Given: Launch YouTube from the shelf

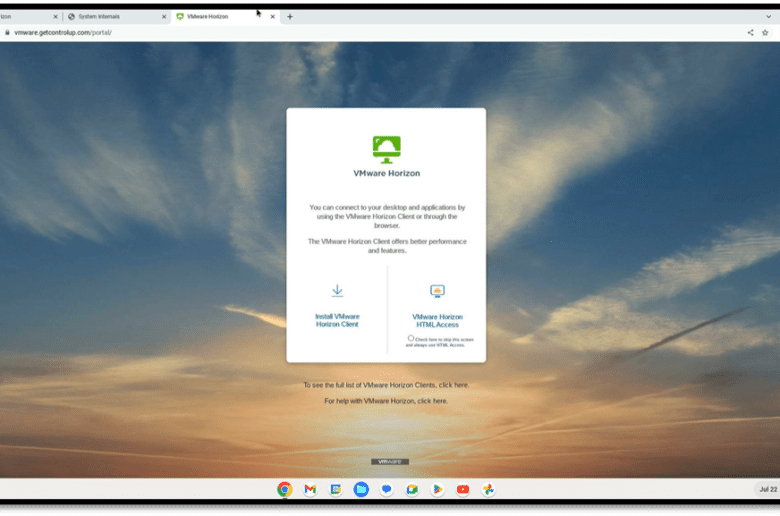Looking at the screenshot, I should [463, 489].
